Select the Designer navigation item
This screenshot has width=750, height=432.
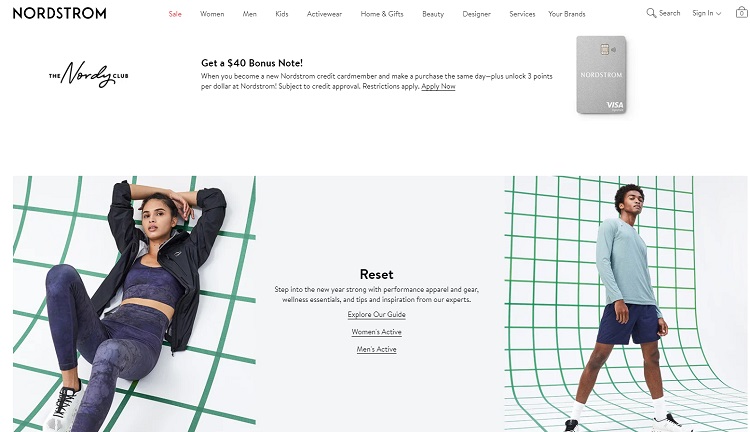point(476,14)
